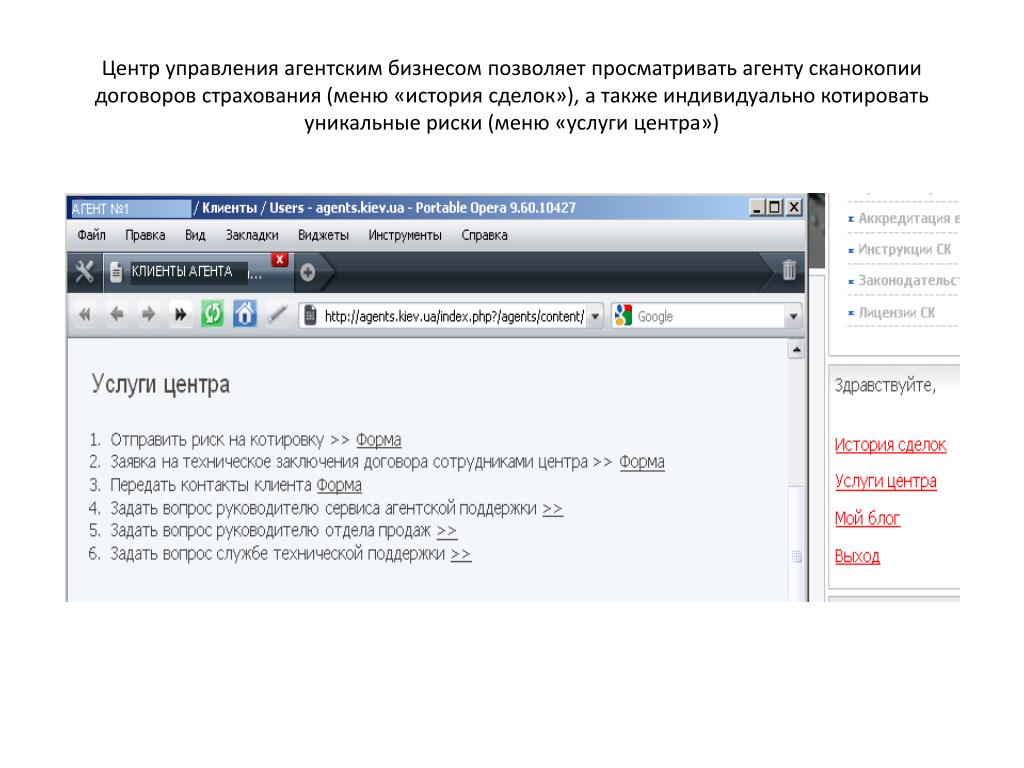
Task: Click the wand (password) icon
Action: pos(278,315)
